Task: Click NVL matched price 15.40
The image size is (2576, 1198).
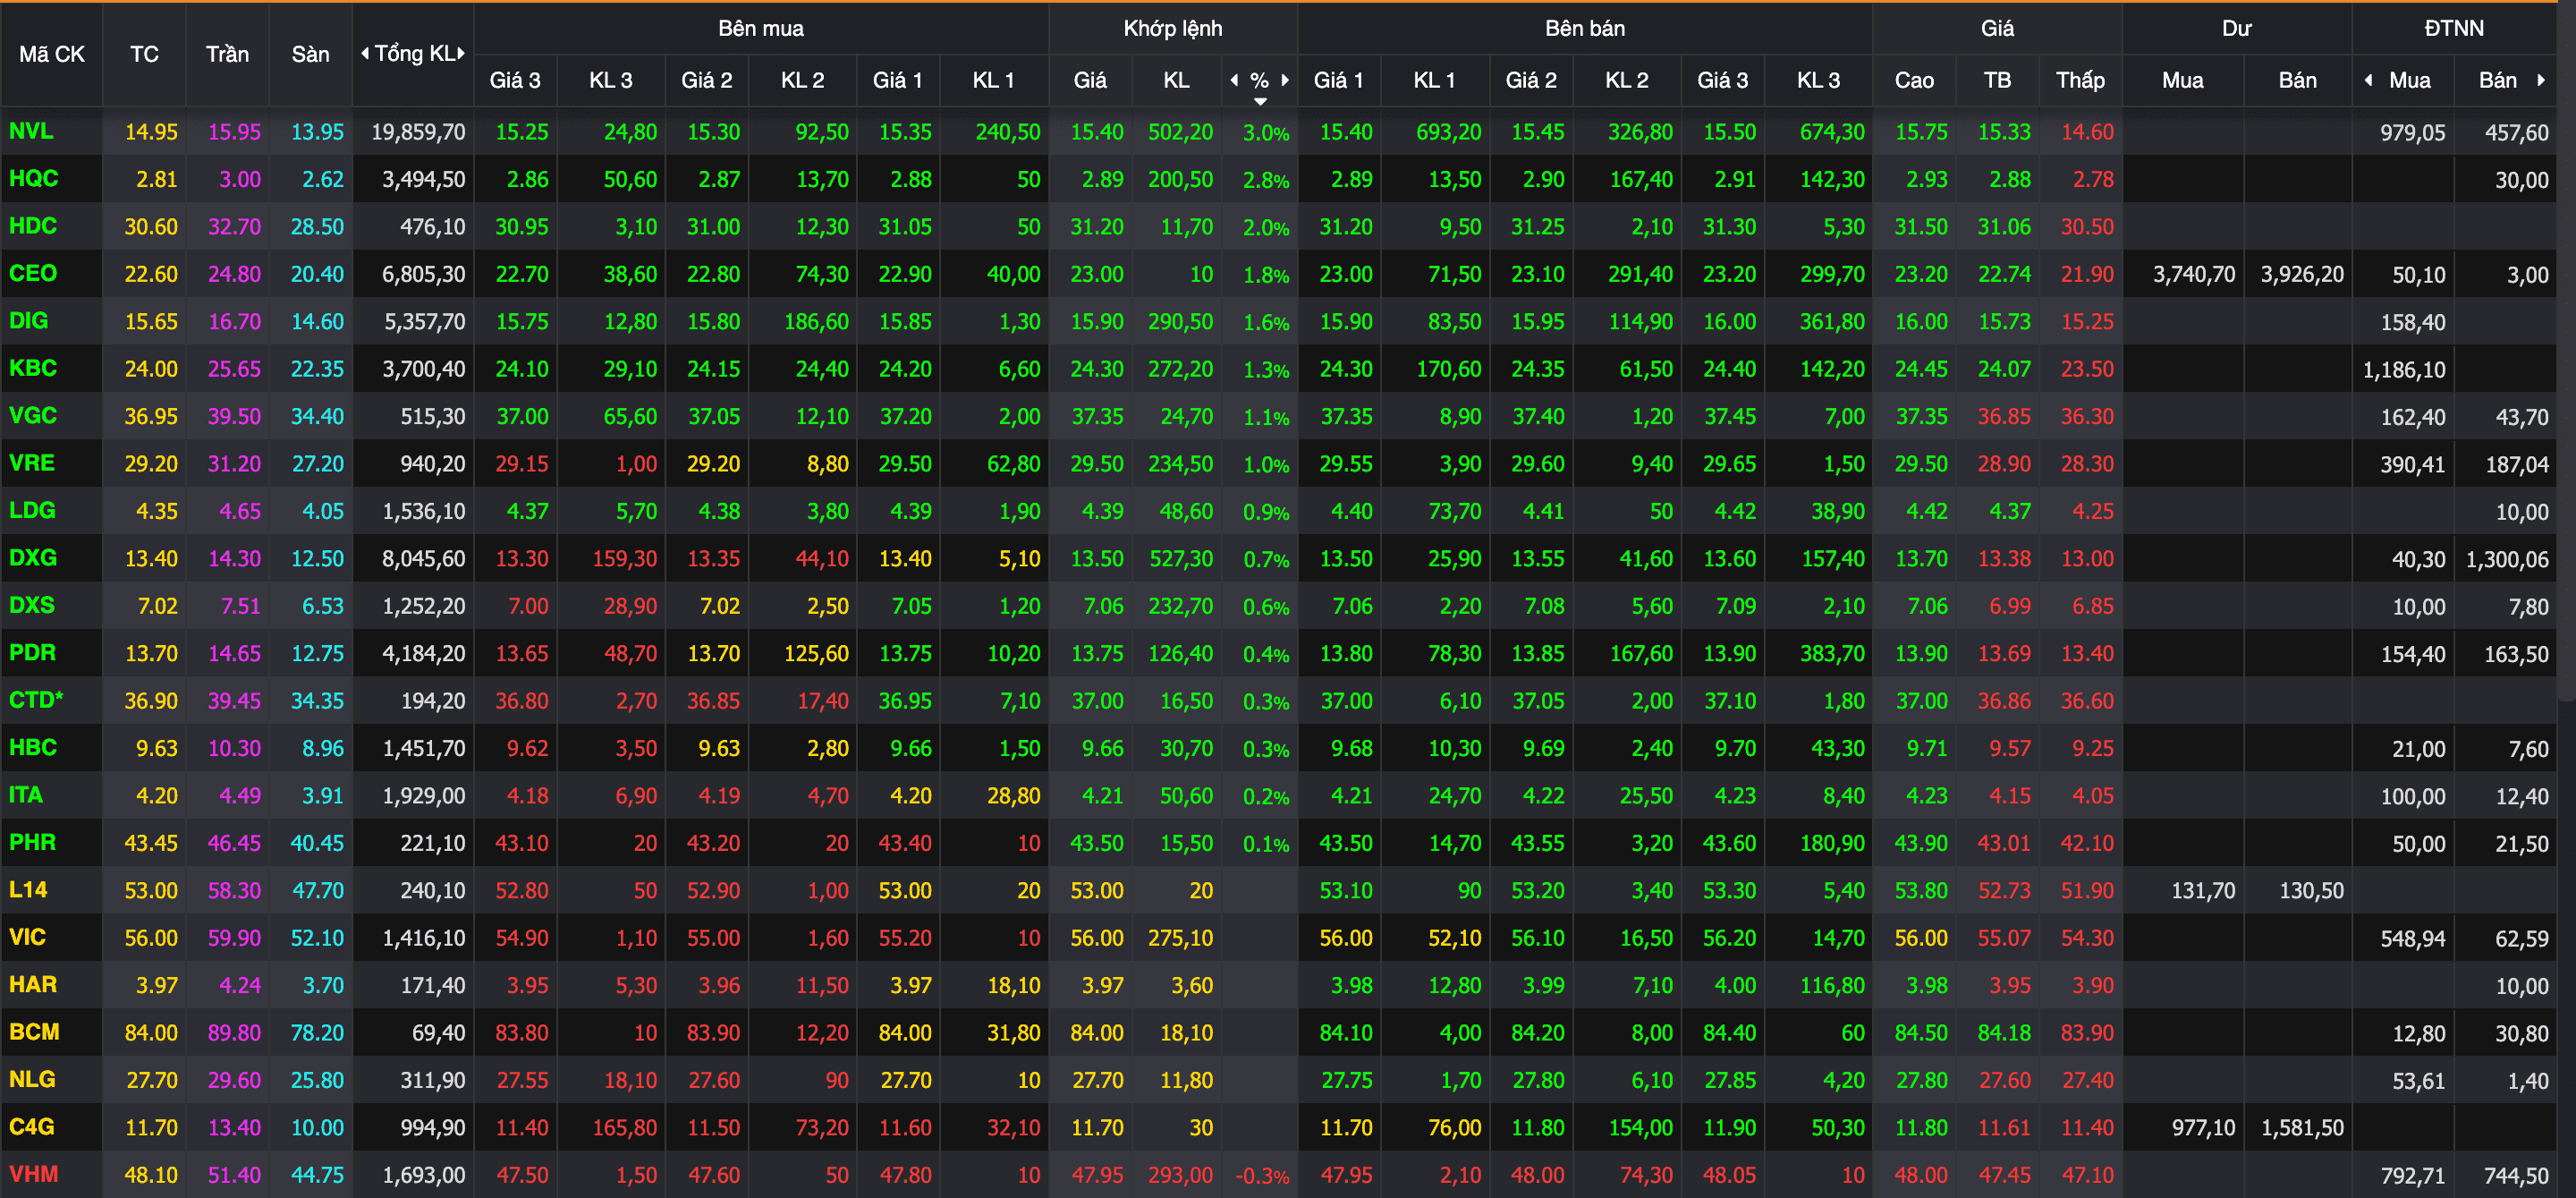Action: click(1097, 132)
